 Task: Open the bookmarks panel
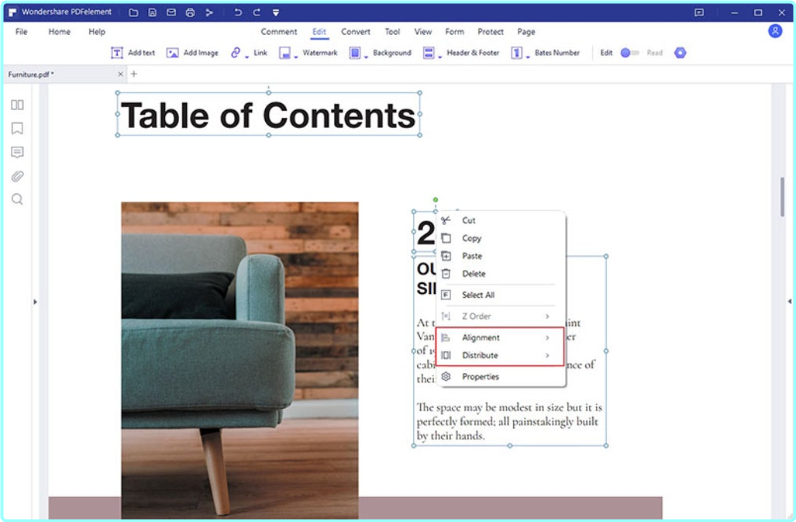pyautogui.click(x=17, y=128)
